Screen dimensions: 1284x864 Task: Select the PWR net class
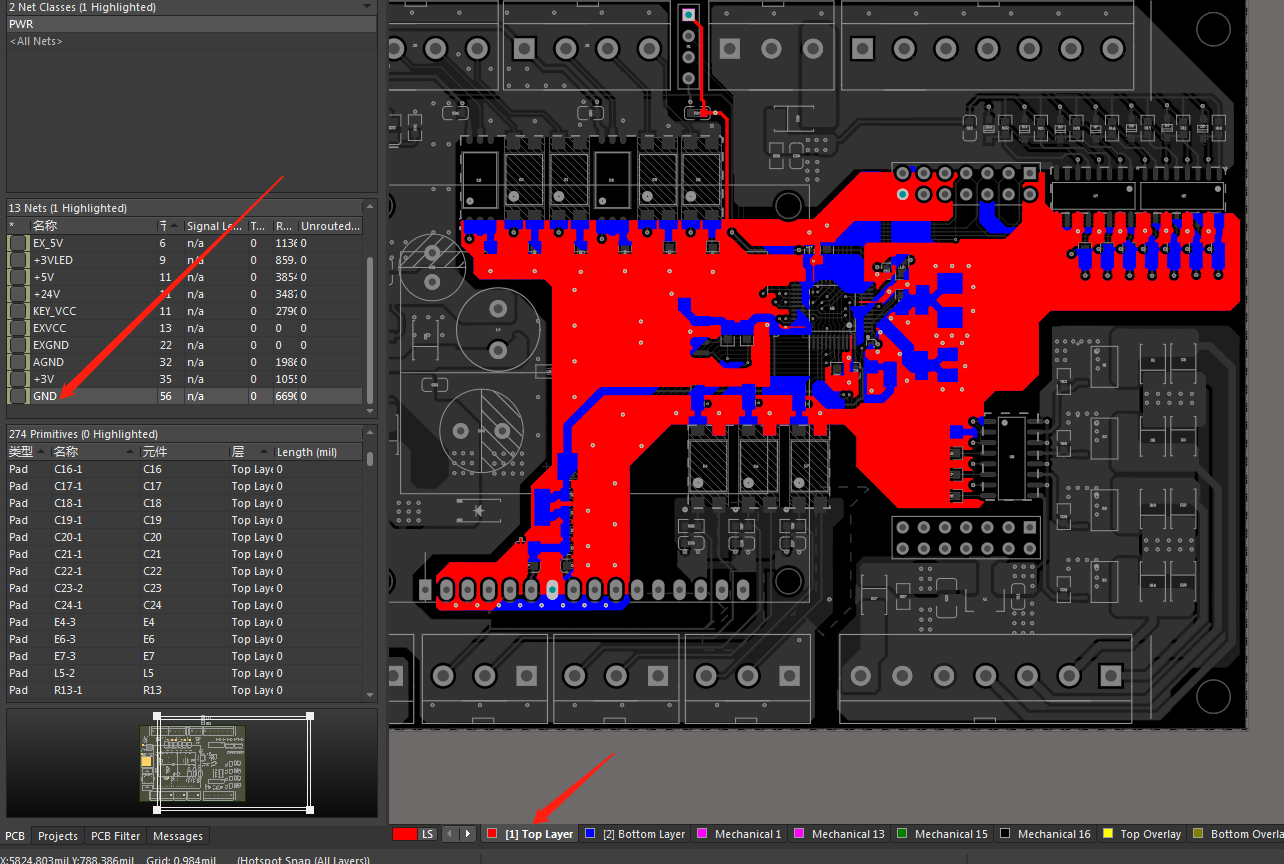click(x=192, y=24)
